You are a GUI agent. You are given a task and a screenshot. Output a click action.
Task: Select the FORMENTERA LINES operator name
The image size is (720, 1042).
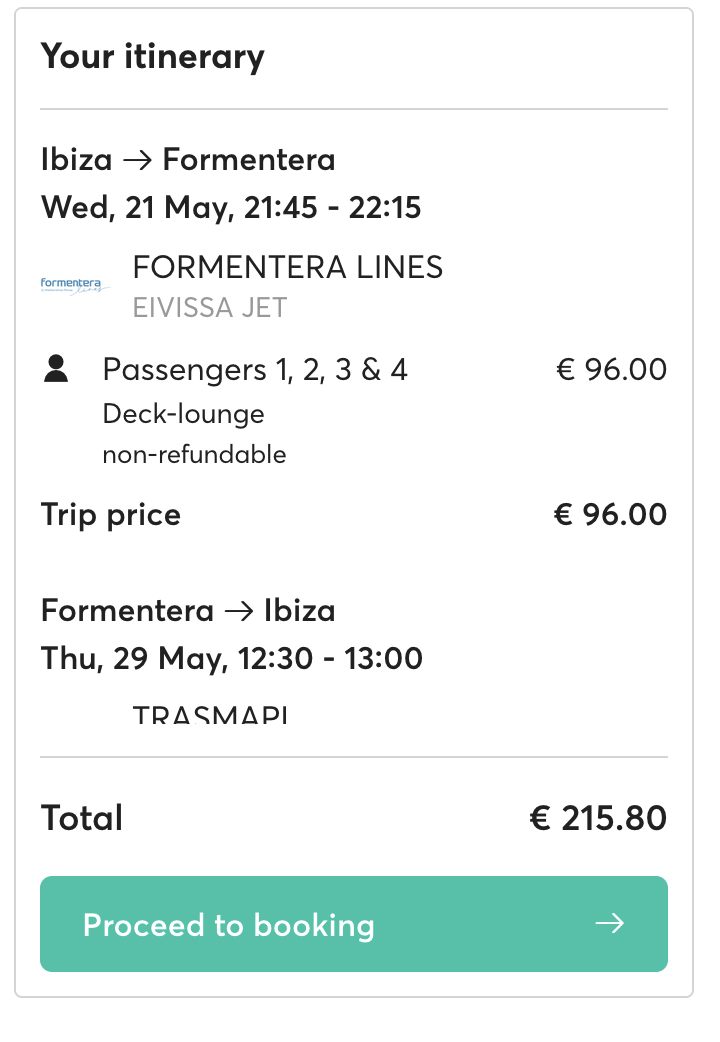click(288, 267)
